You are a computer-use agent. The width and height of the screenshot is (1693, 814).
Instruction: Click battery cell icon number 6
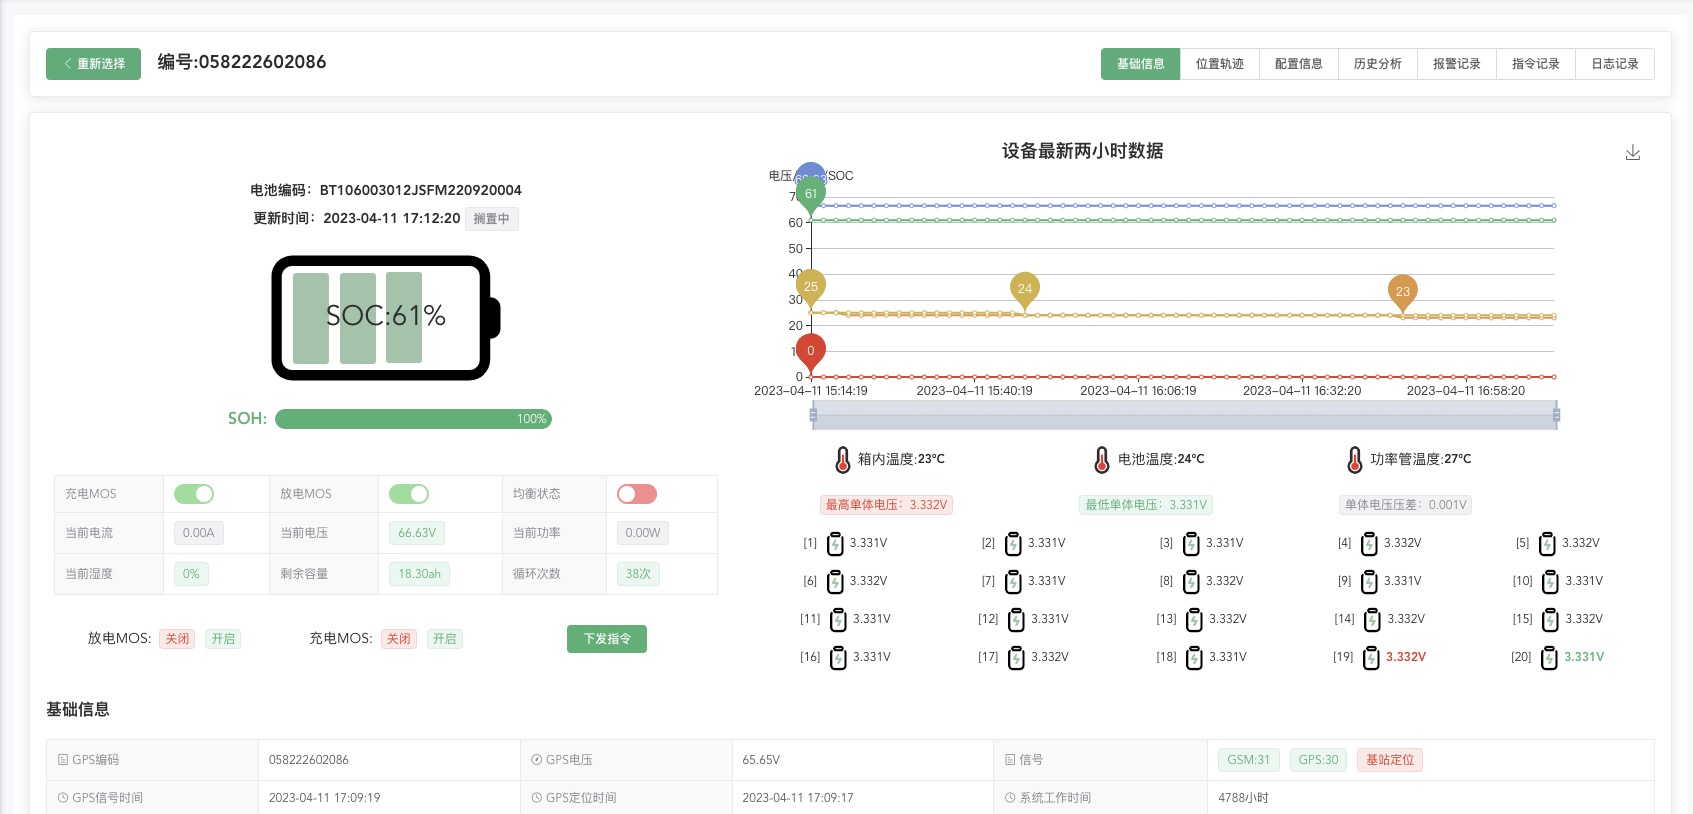[x=836, y=582]
